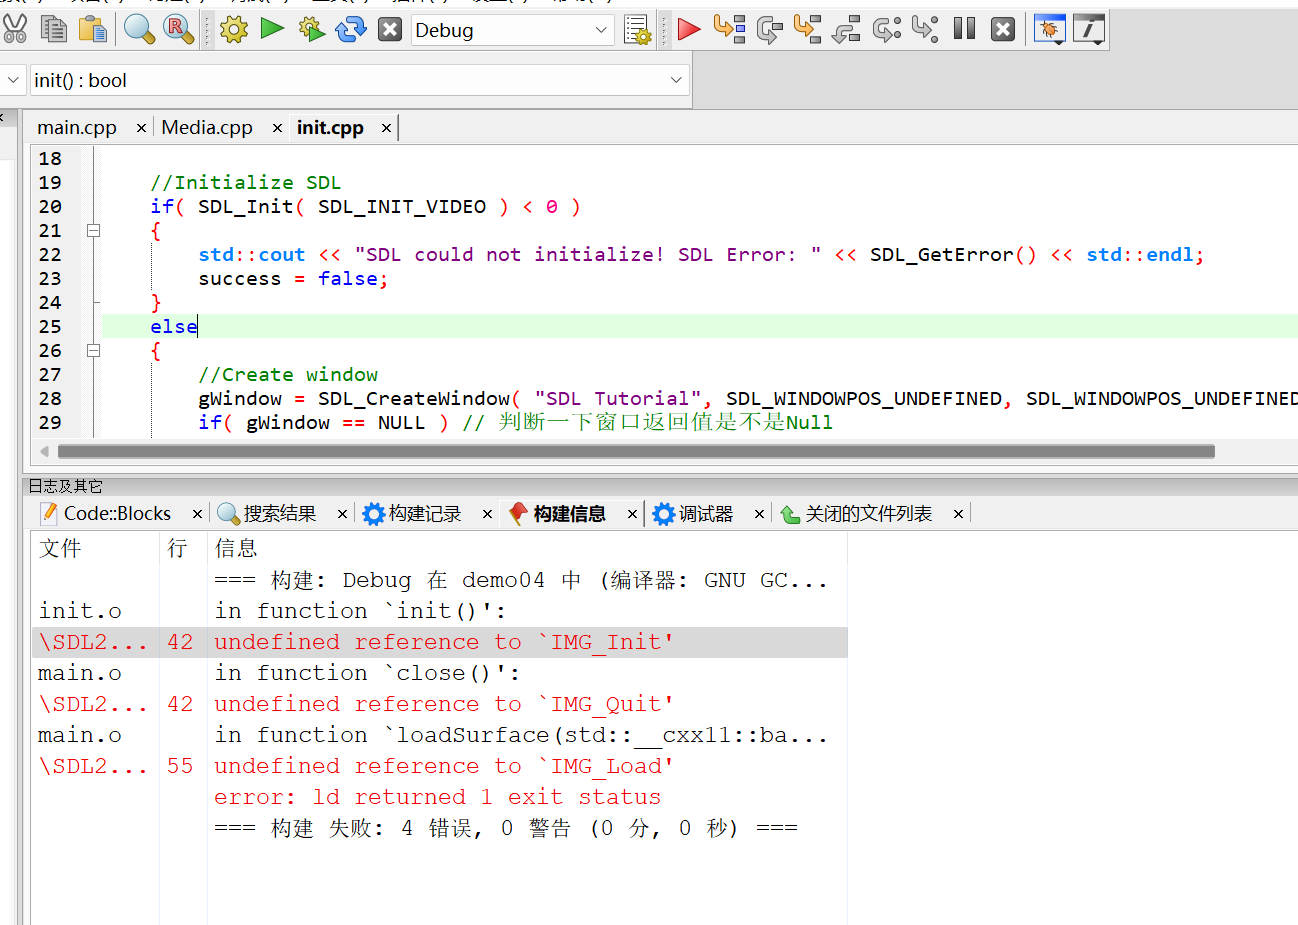Select the 'ld returned 1 exit status' row
Screen dimensions: 1298x925
pyautogui.click(x=440, y=797)
